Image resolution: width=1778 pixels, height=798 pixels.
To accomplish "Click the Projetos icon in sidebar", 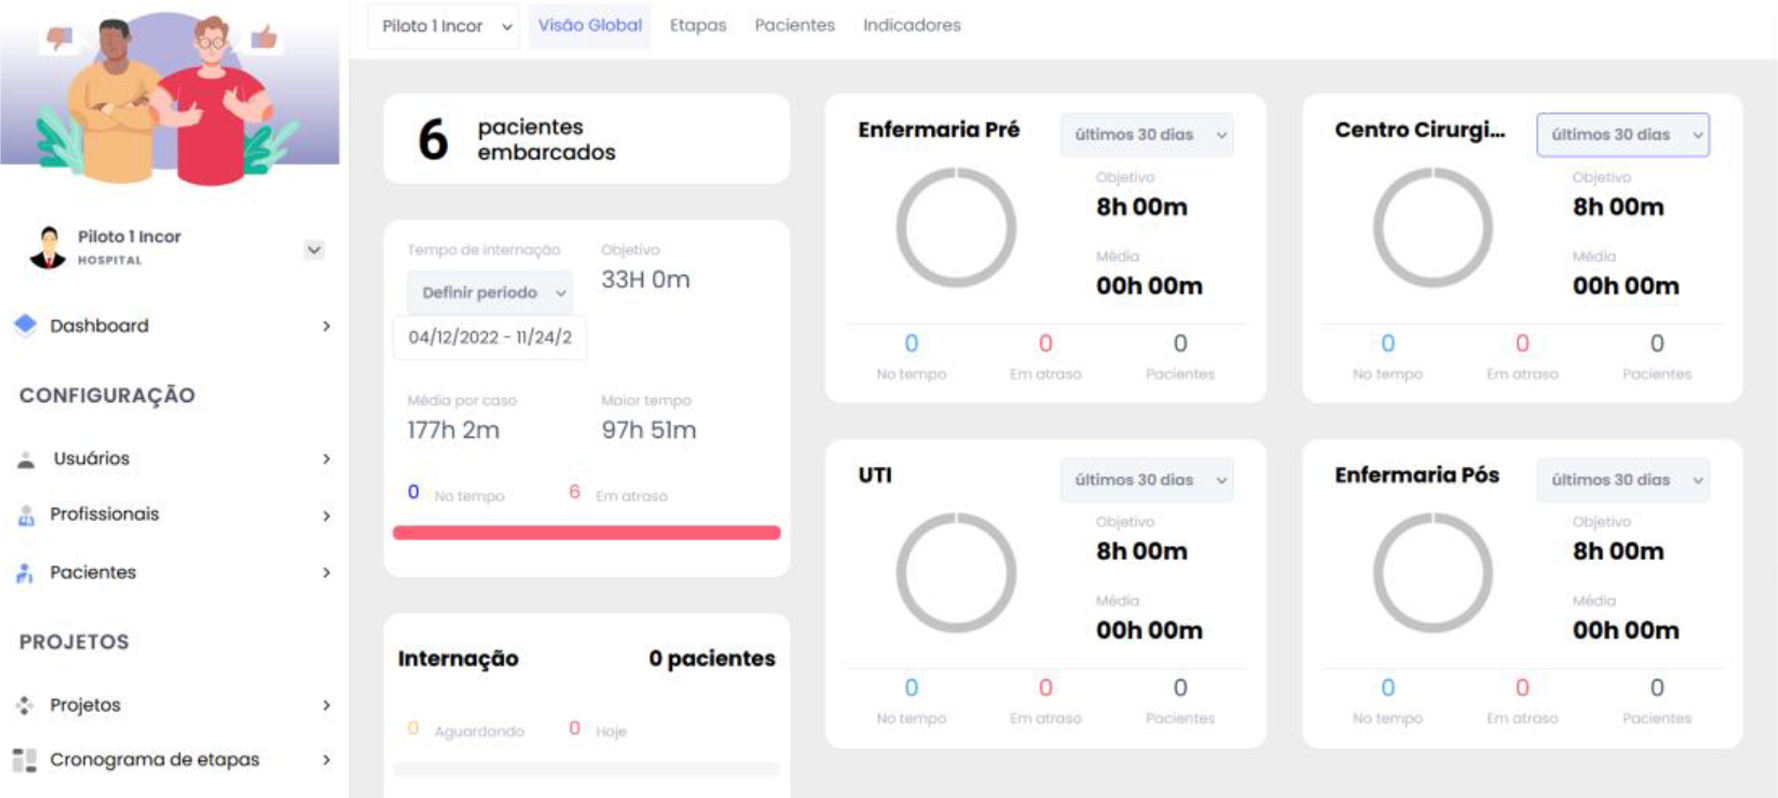I will pyautogui.click(x=25, y=705).
